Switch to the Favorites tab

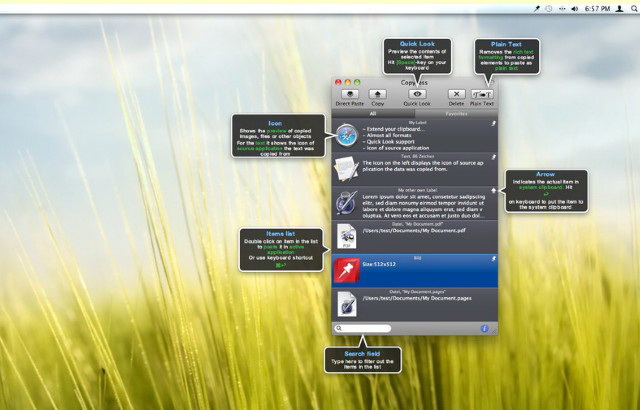pyautogui.click(x=455, y=114)
